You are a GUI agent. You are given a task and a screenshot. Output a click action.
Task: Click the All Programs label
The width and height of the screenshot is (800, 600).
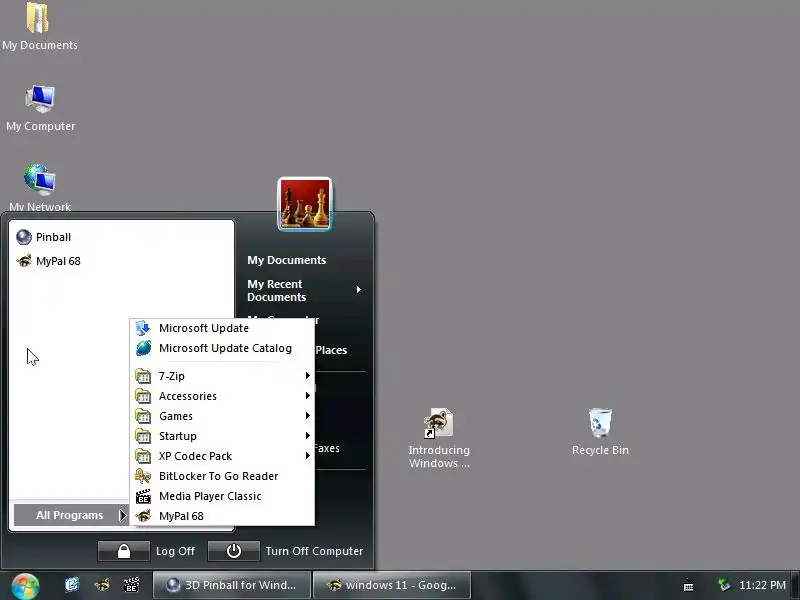[69, 515]
